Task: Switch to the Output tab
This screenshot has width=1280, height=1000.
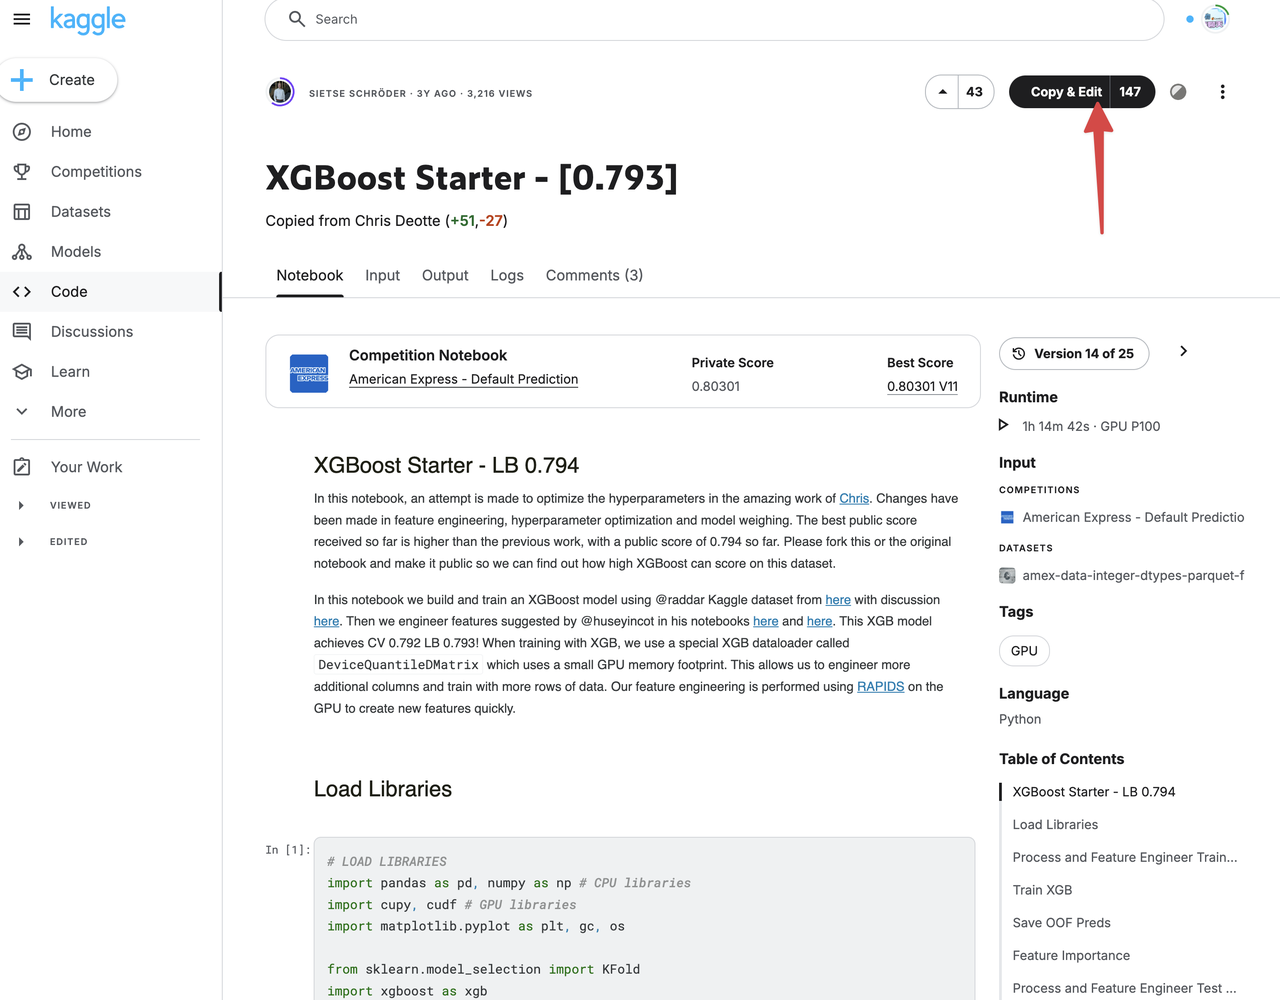Action: [x=445, y=276]
